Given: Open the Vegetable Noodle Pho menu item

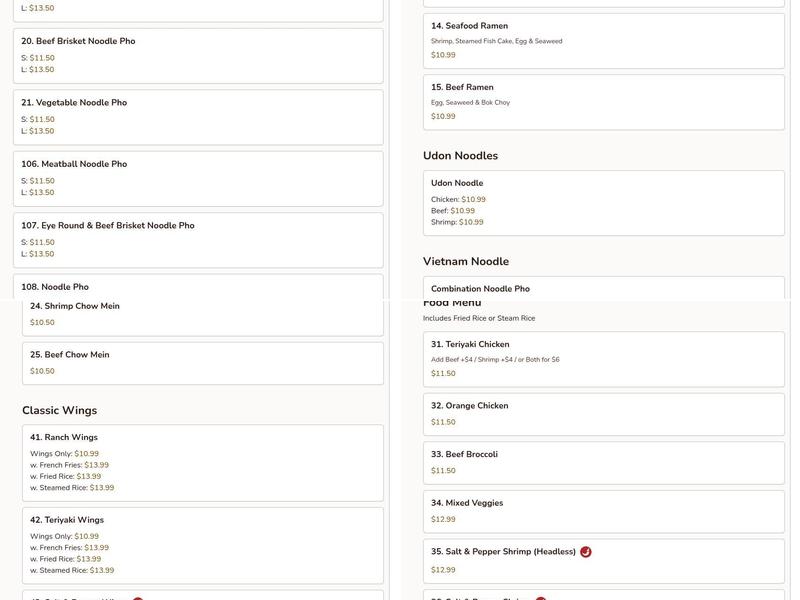Looking at the screenshot, I should tap(198, 117).
